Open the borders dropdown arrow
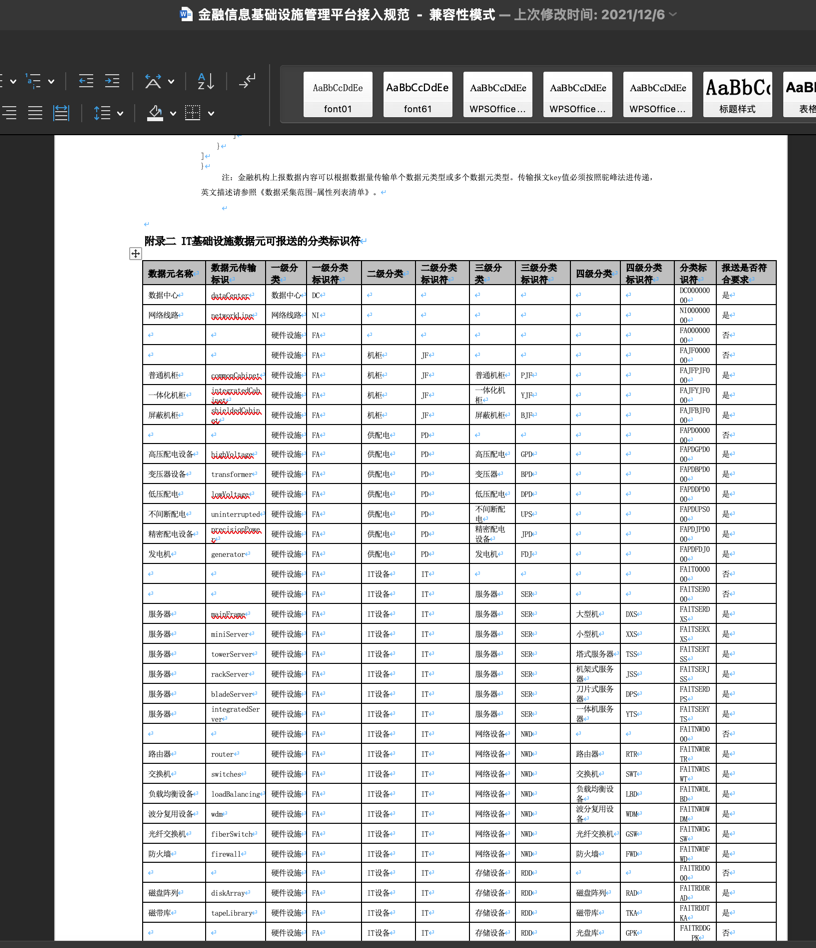816x948 pixels. pos(211,113)
